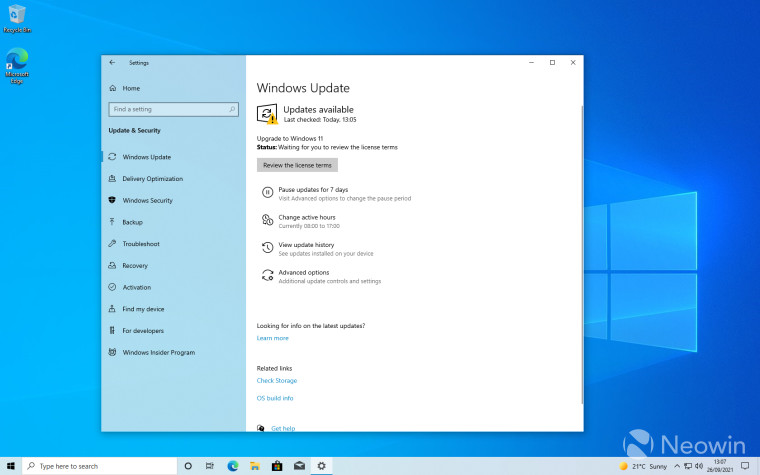Screen dimensions: 760x475
Task: Open the weather widget showing 21°C Sunny
Action: click(x=643, y=466)
